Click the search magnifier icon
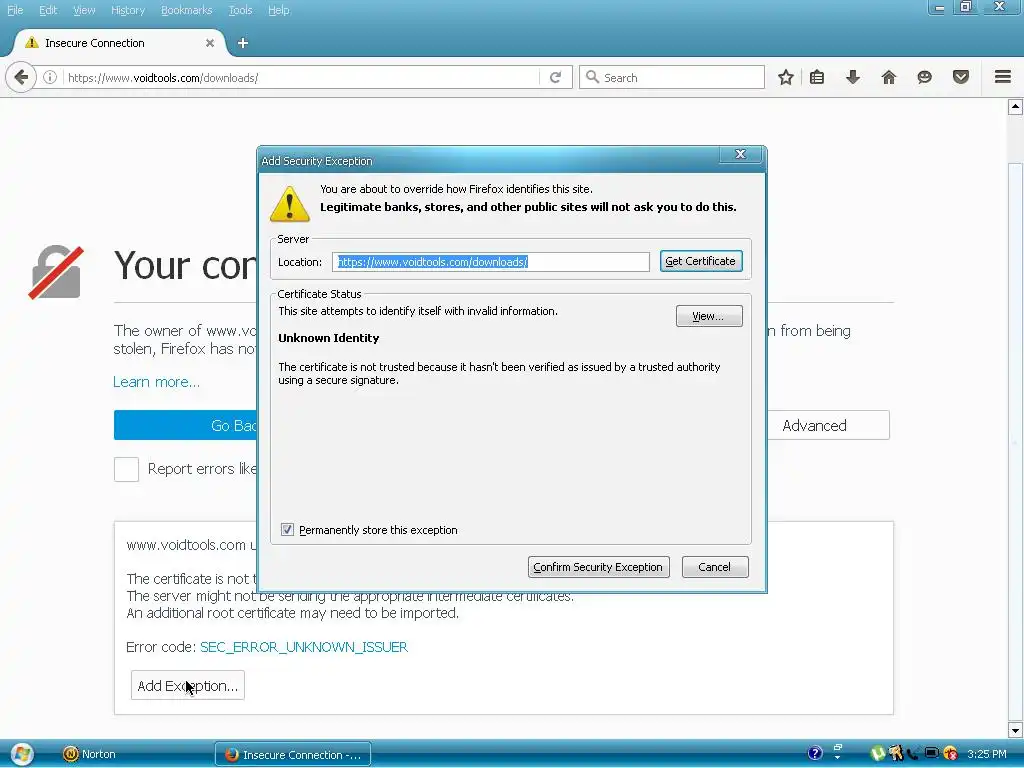 click(592, 77)
